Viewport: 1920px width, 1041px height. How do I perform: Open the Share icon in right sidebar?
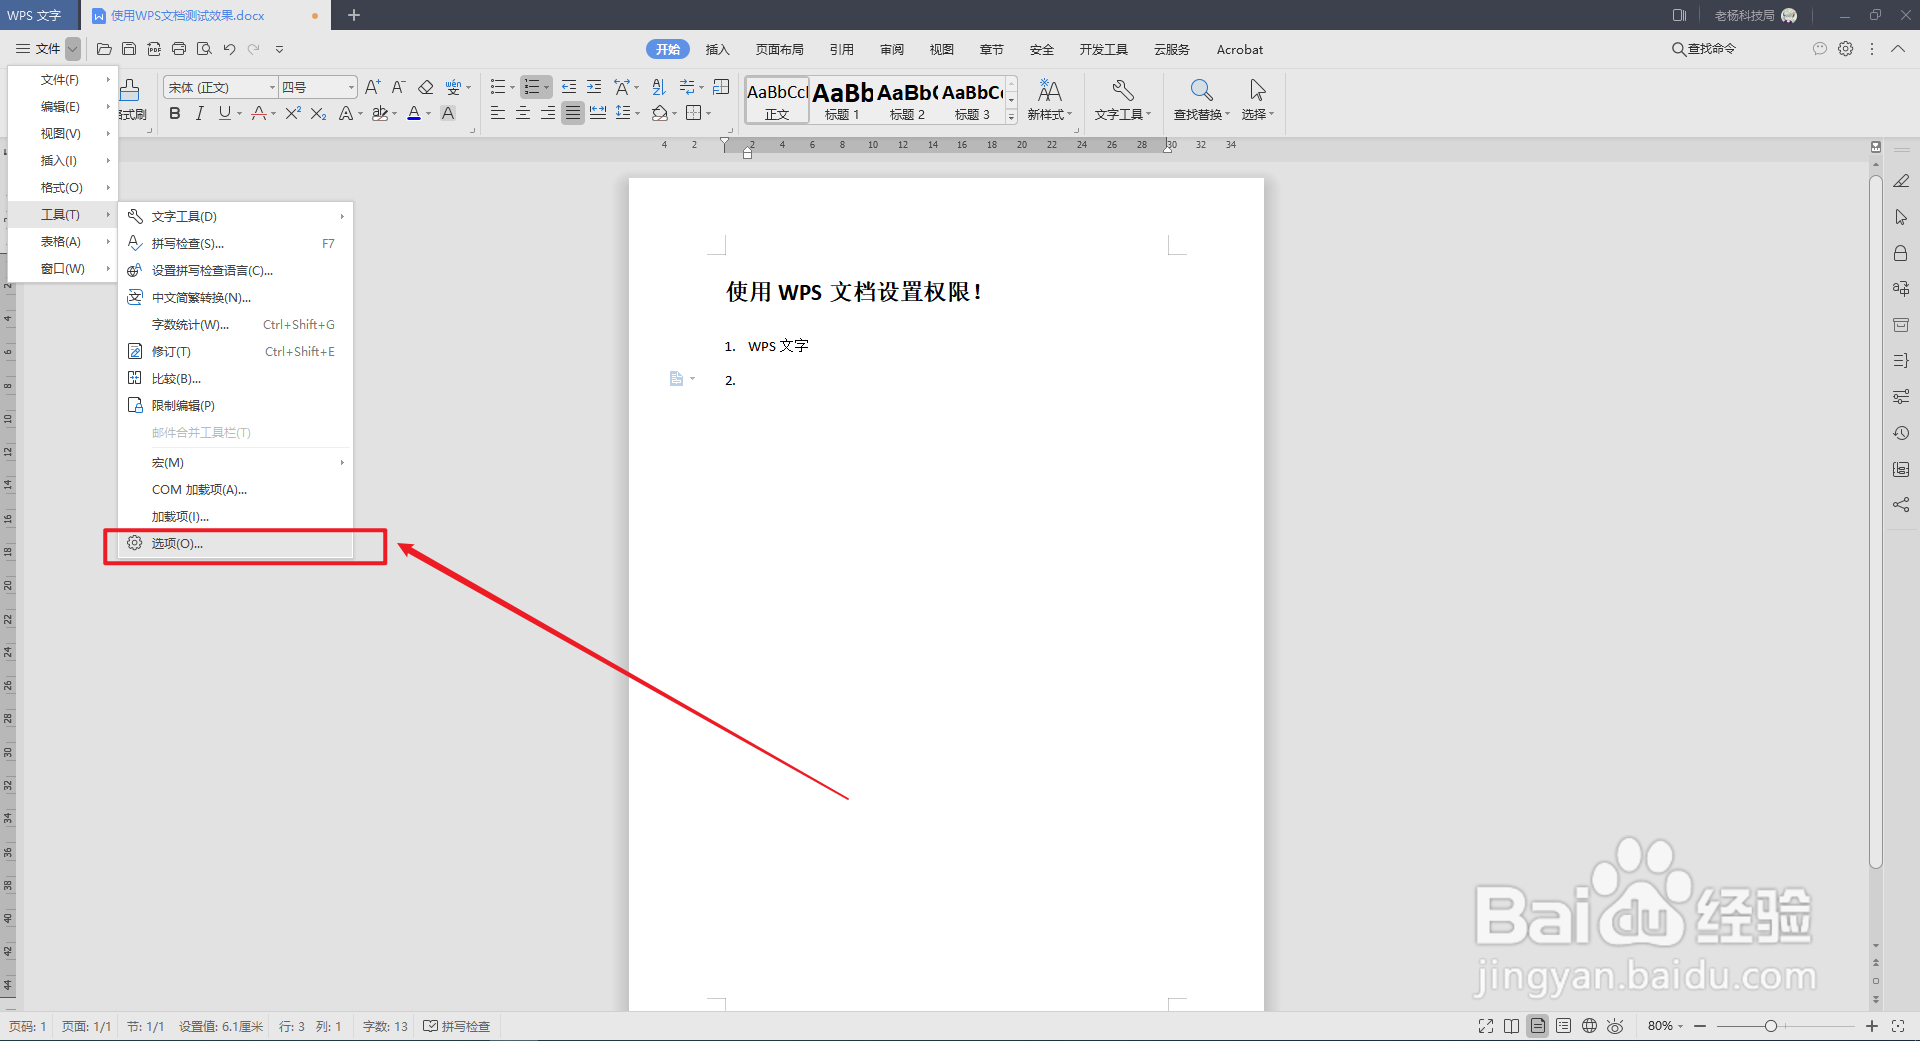point(1901,505)
